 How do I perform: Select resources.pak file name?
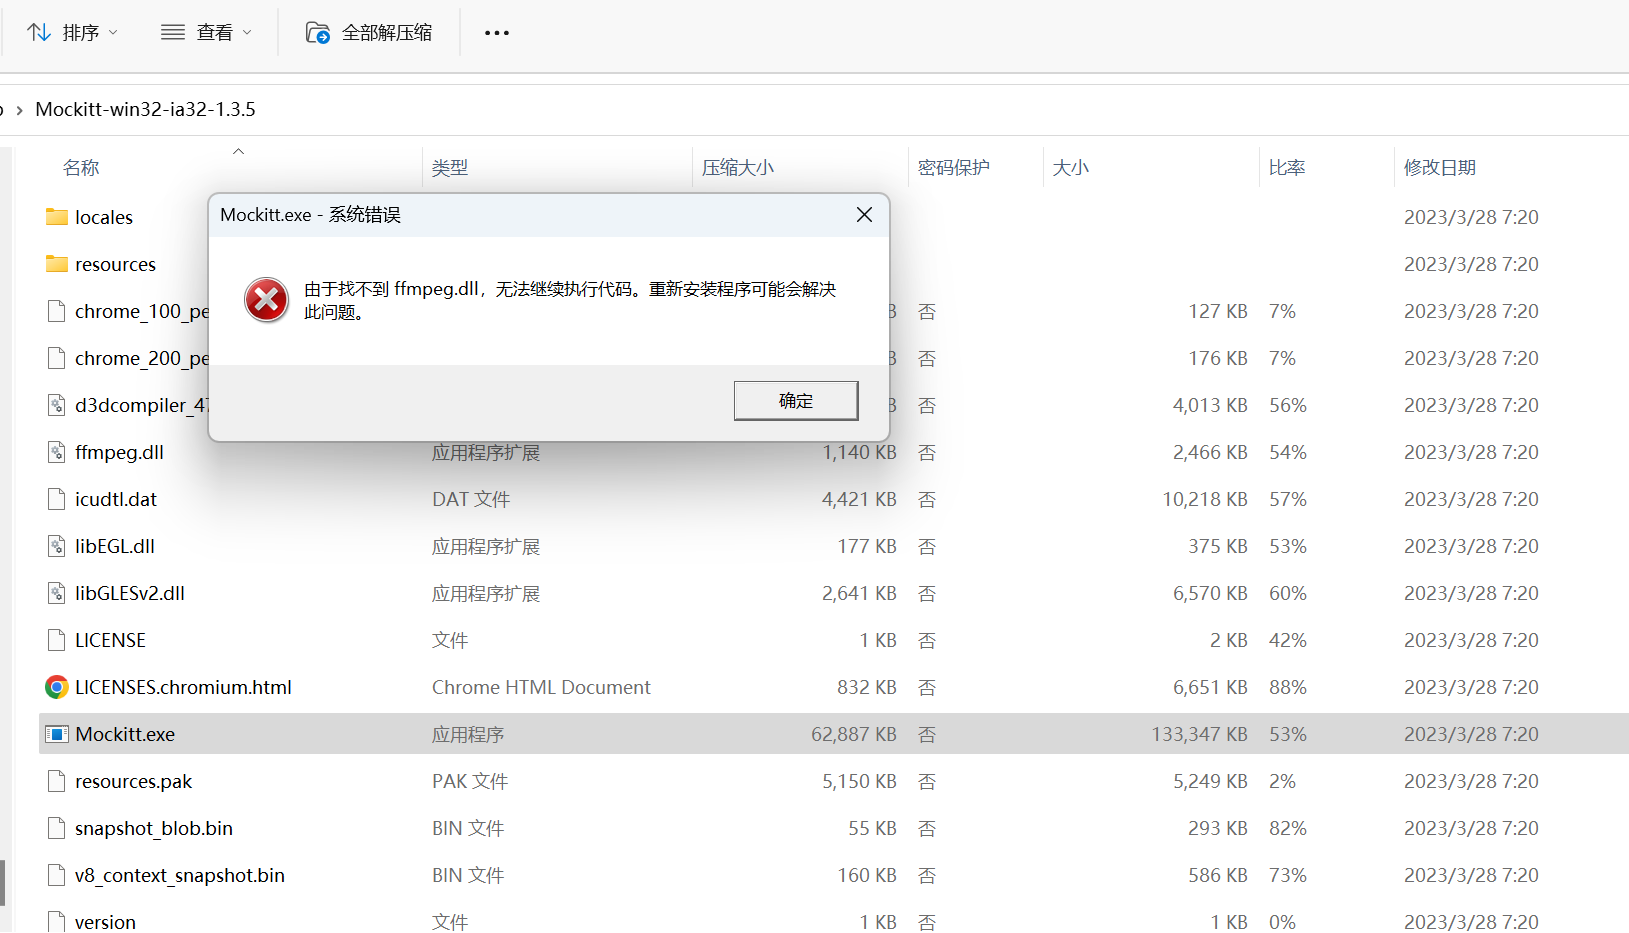point(133,781)
